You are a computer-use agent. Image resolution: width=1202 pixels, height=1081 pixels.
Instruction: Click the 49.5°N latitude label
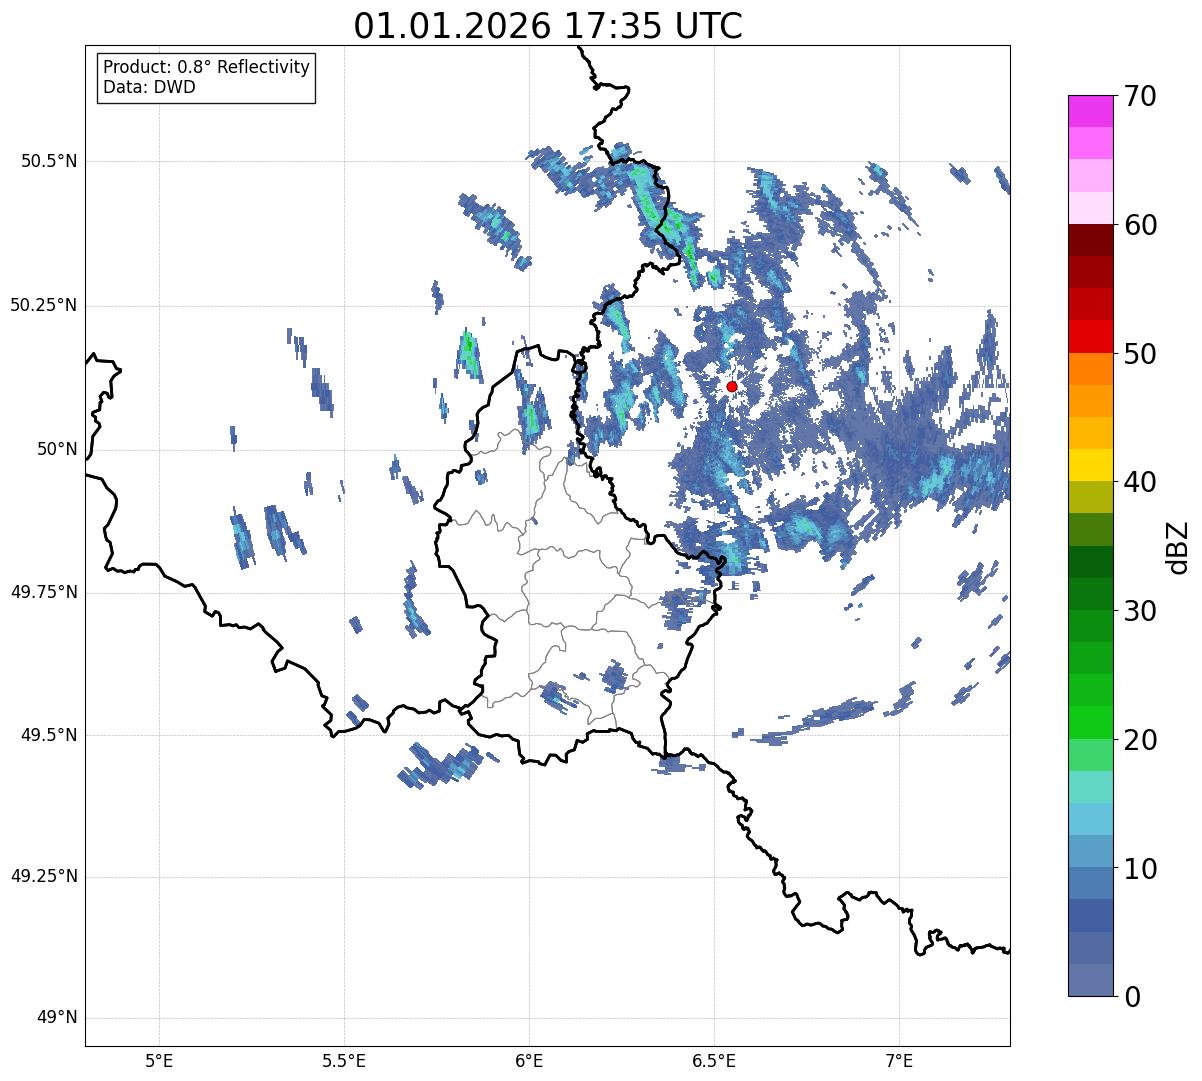[x=49, y=735]
